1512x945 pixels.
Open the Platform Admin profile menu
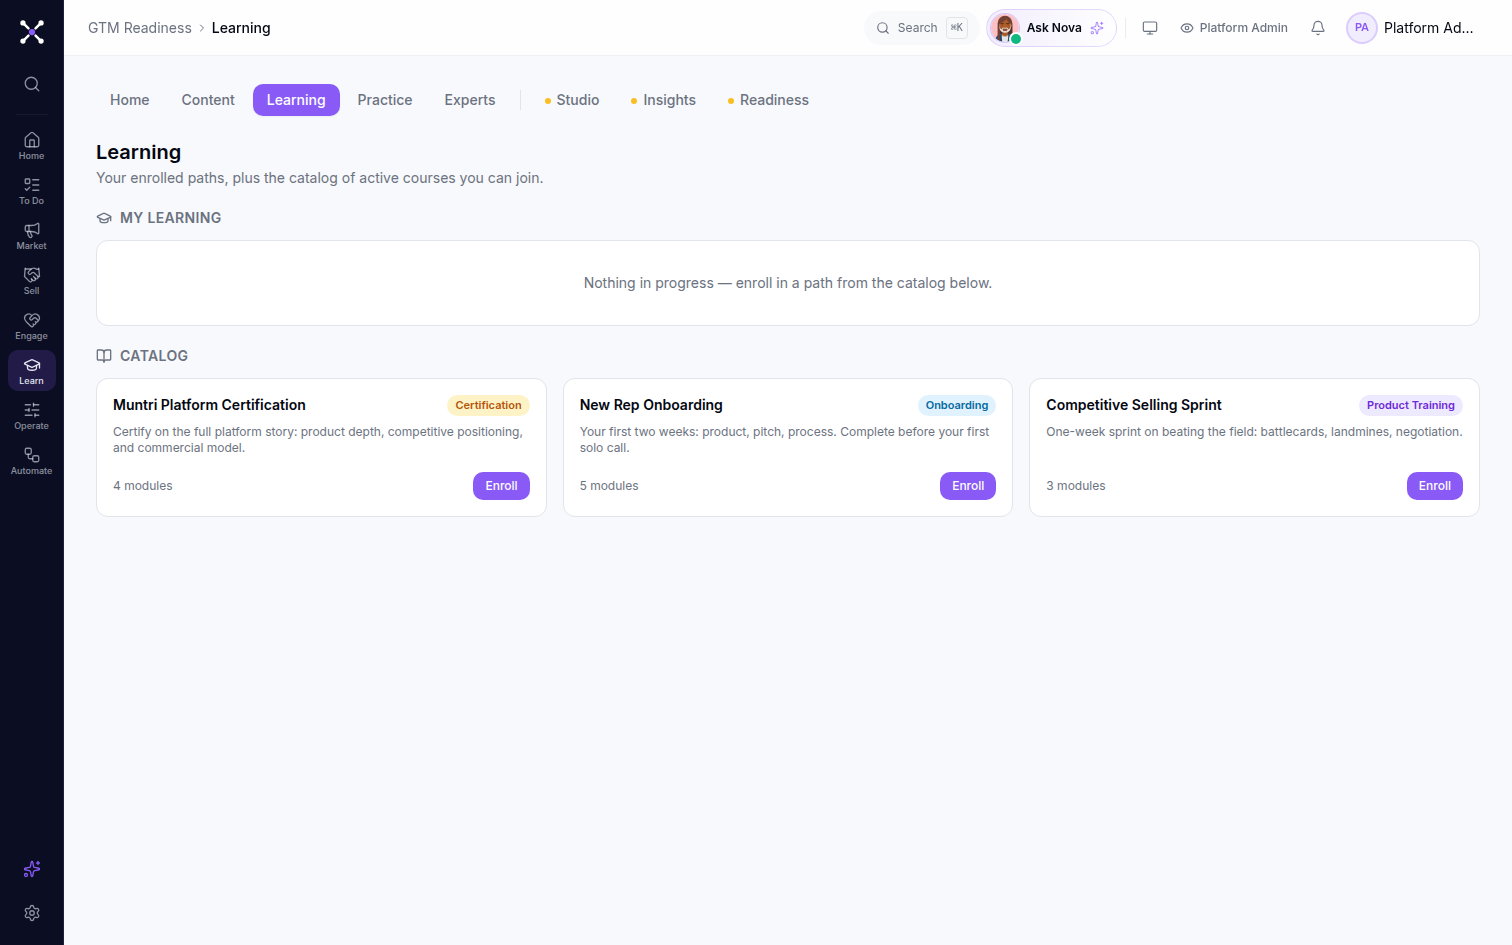coord(1410,28)
